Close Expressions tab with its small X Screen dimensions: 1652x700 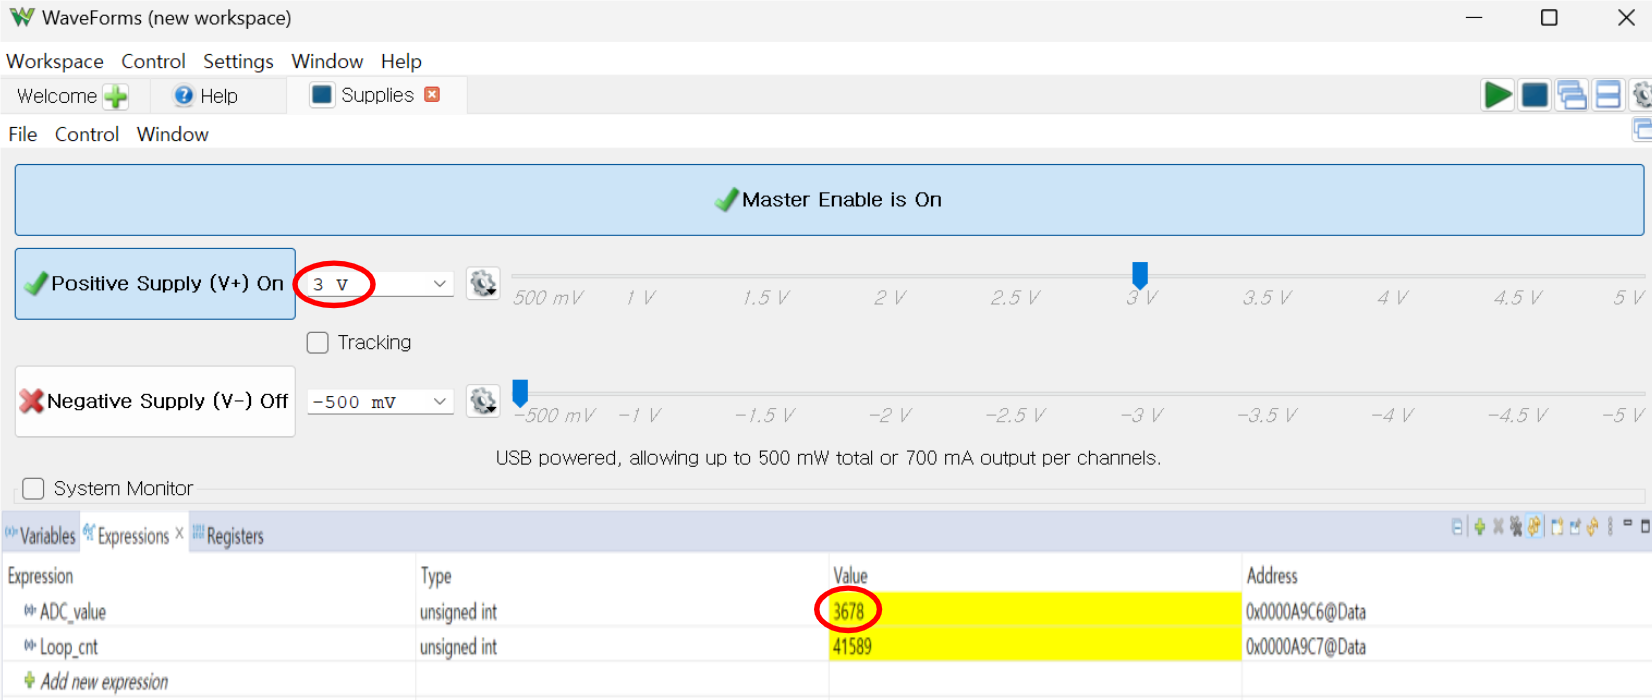tap(179, 533)
